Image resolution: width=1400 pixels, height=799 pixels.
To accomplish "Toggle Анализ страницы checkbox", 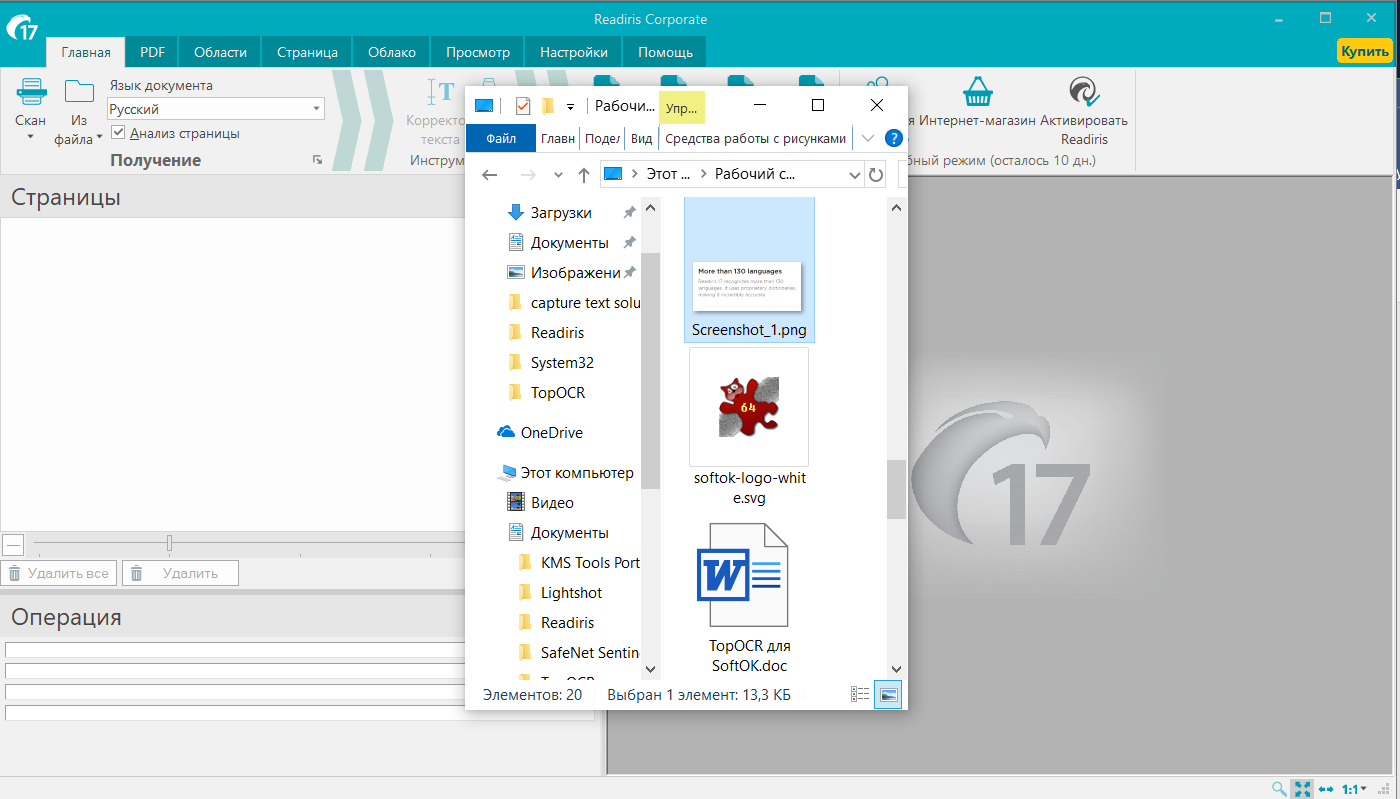I will pyautogui.click(x=118, y=133).
